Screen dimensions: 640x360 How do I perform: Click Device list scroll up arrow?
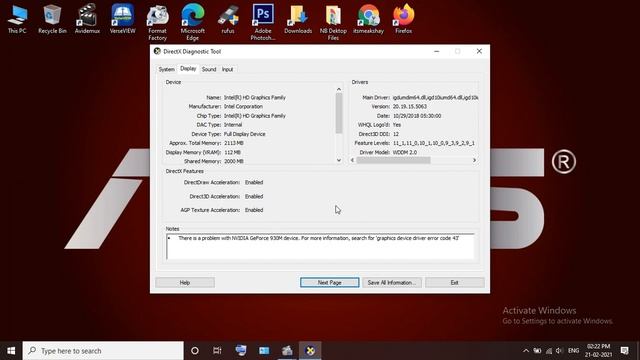[x=339, y=89]
